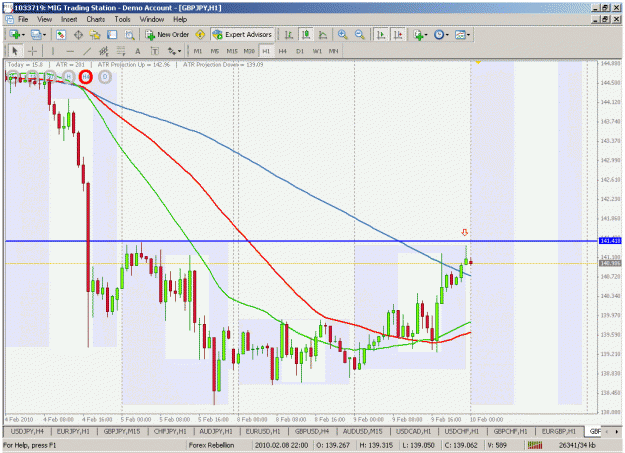Screen dimensions: 625x453
Task: Open the Insert menu
Action: [x=69, y=19]
